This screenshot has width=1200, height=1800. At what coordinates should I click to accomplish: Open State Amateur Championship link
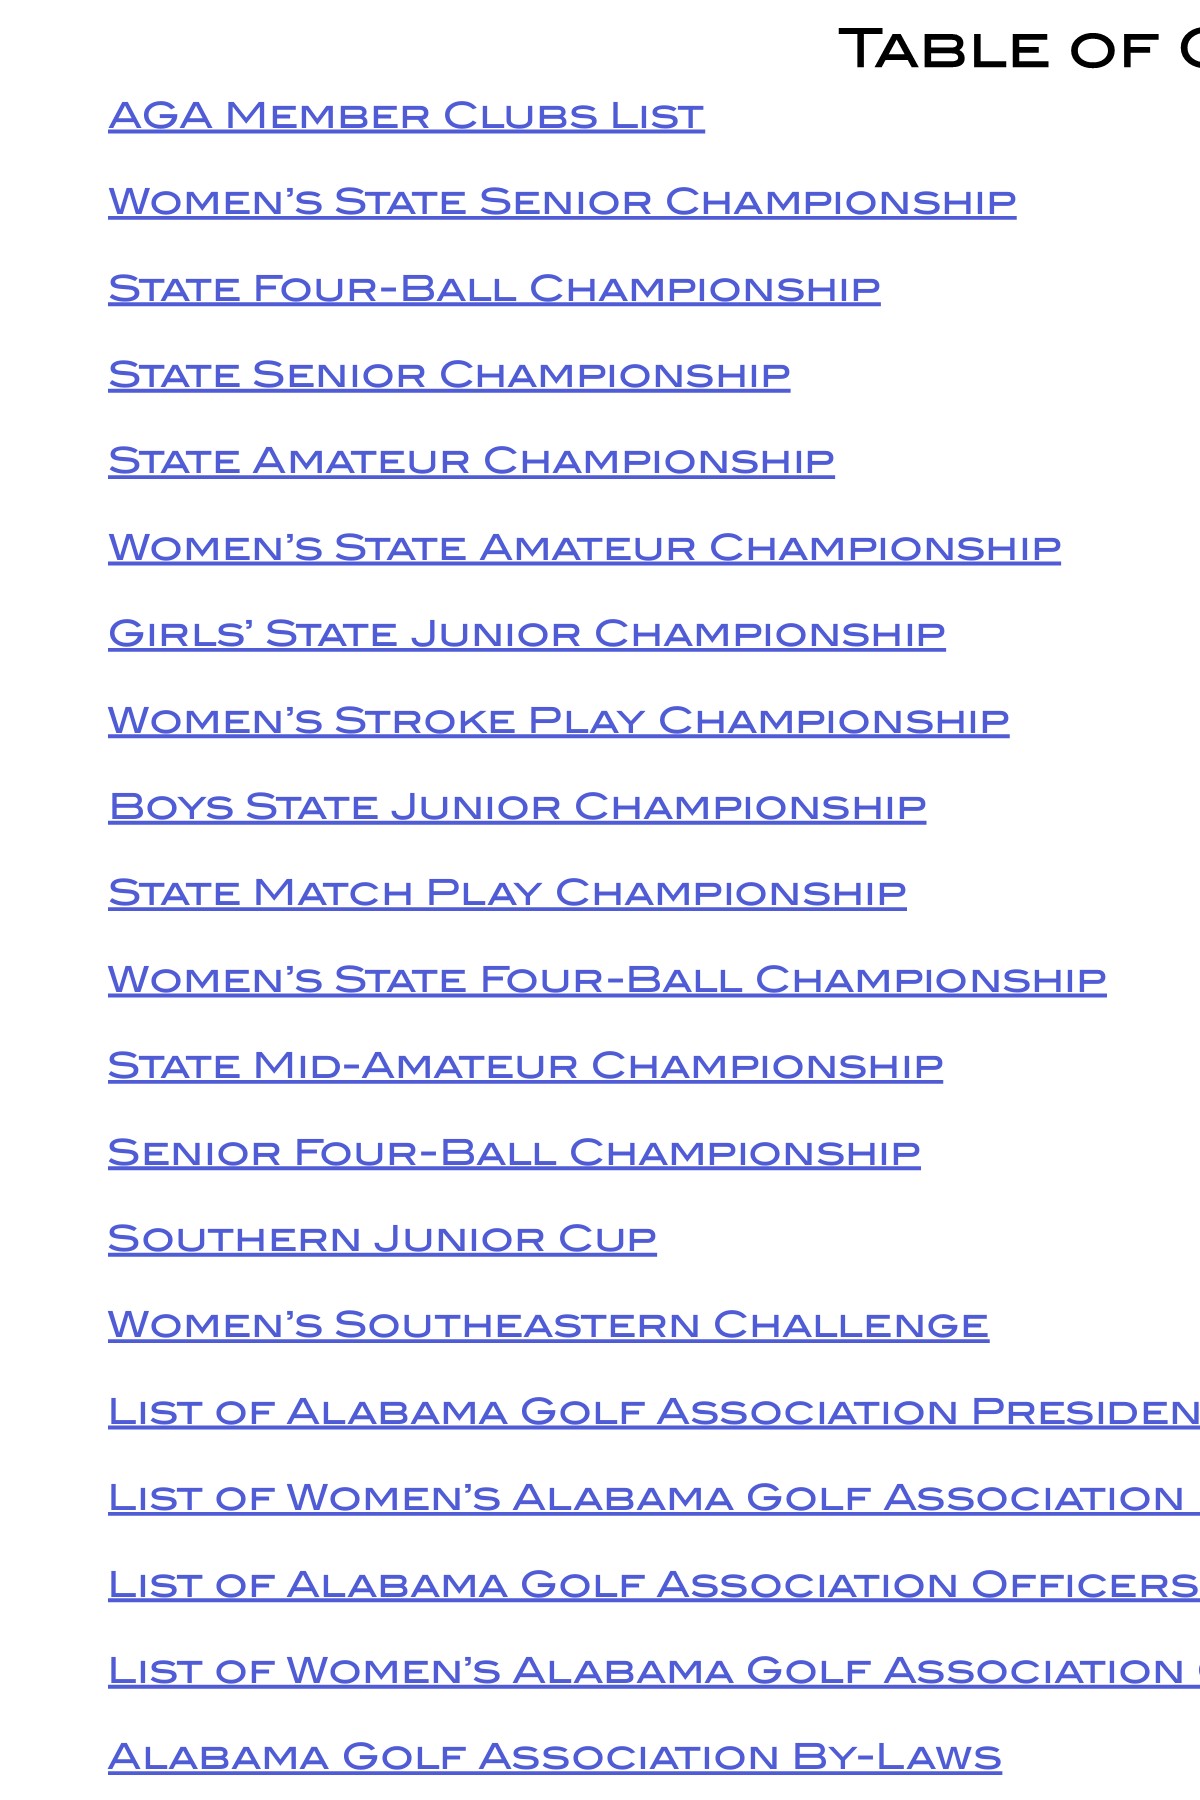coord(471,461)
